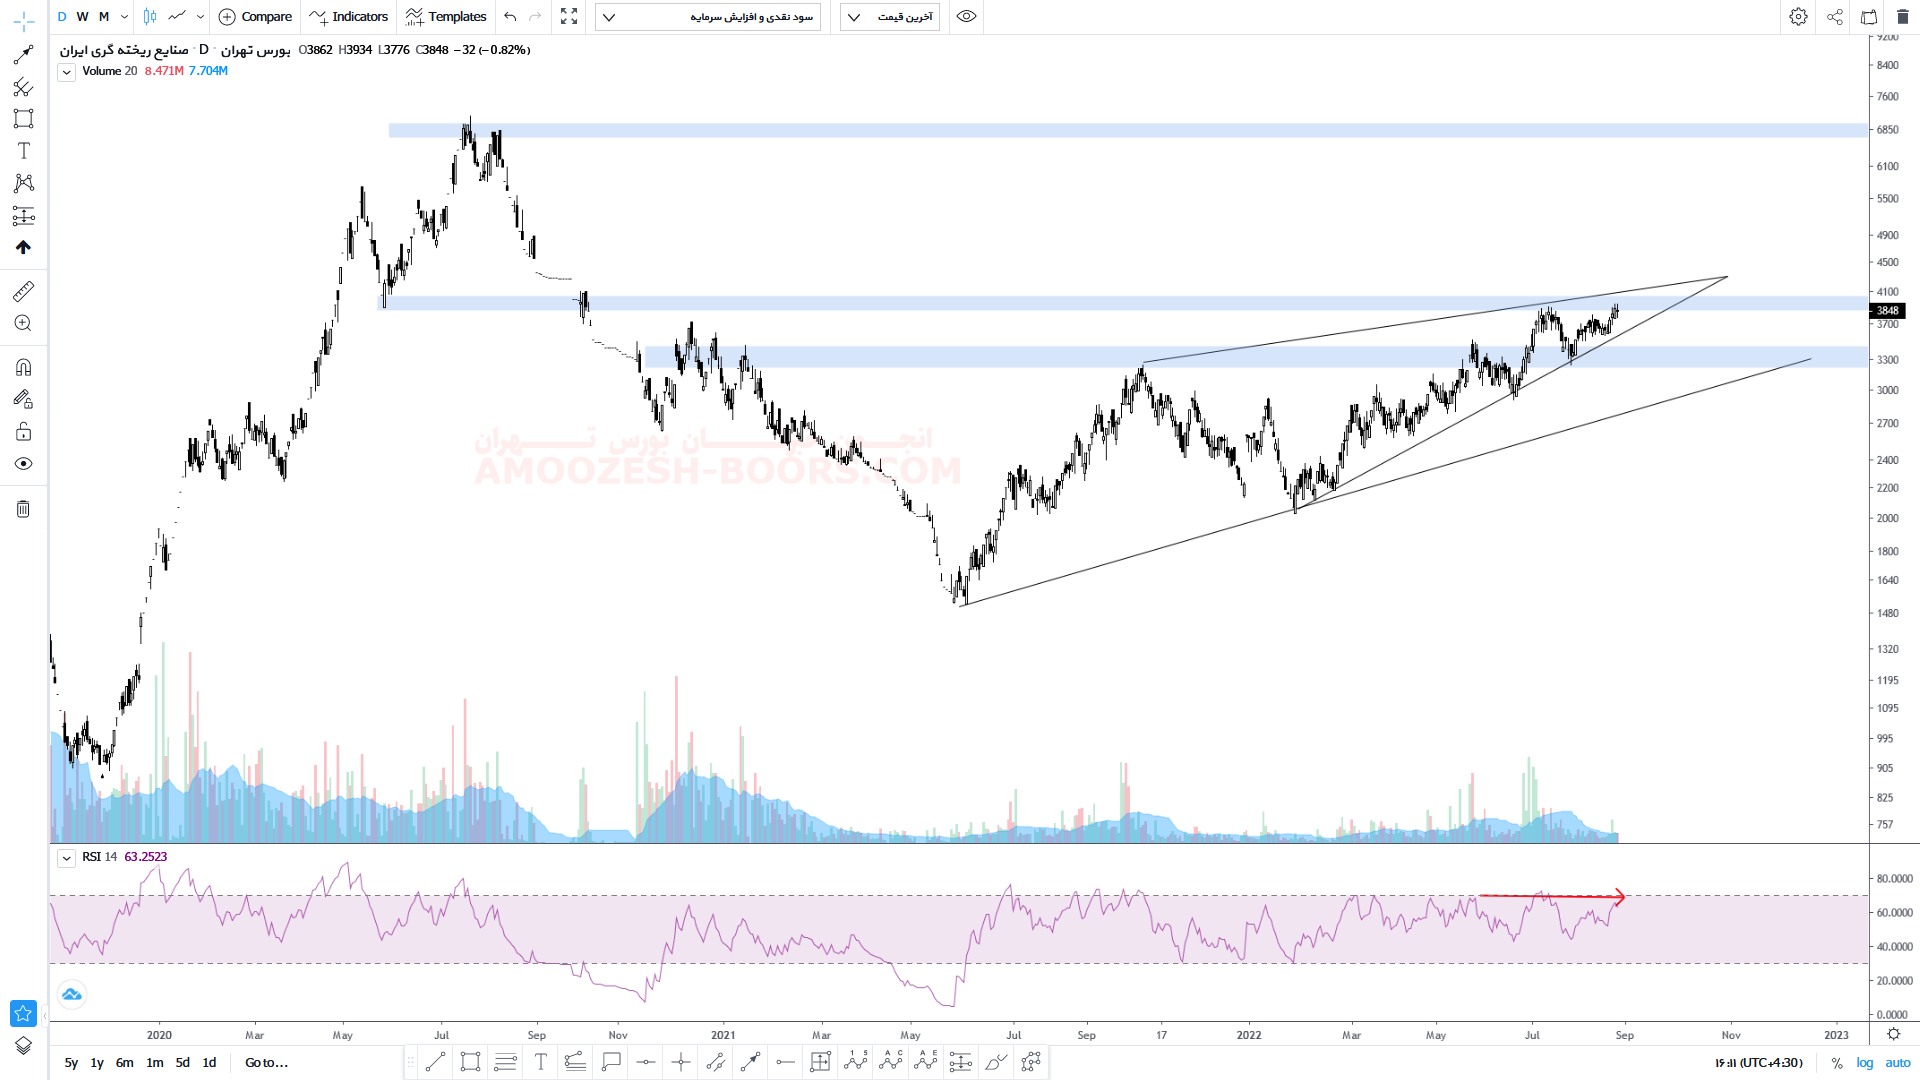The image size is (1920, 1080).
Task: Collapse the Volume indicator legend arrow
Action: (x=66, y=72)
